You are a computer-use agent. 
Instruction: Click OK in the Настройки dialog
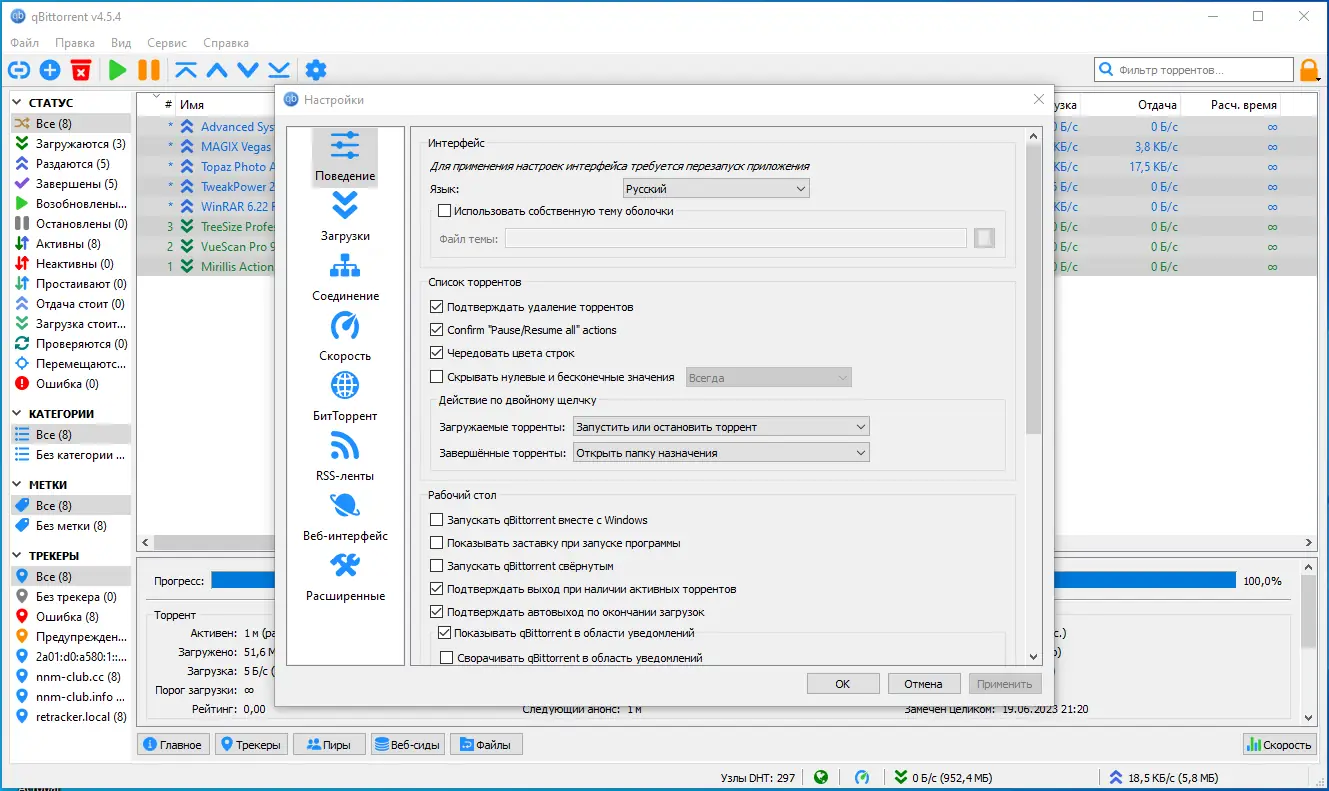(843, 684)
